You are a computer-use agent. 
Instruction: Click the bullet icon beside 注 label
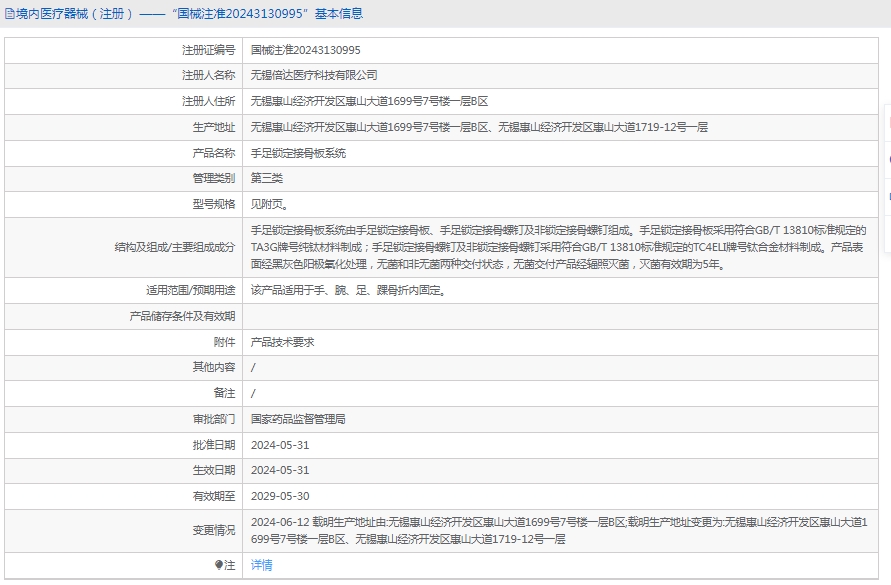pyautogui.click(x=219, y=565)
